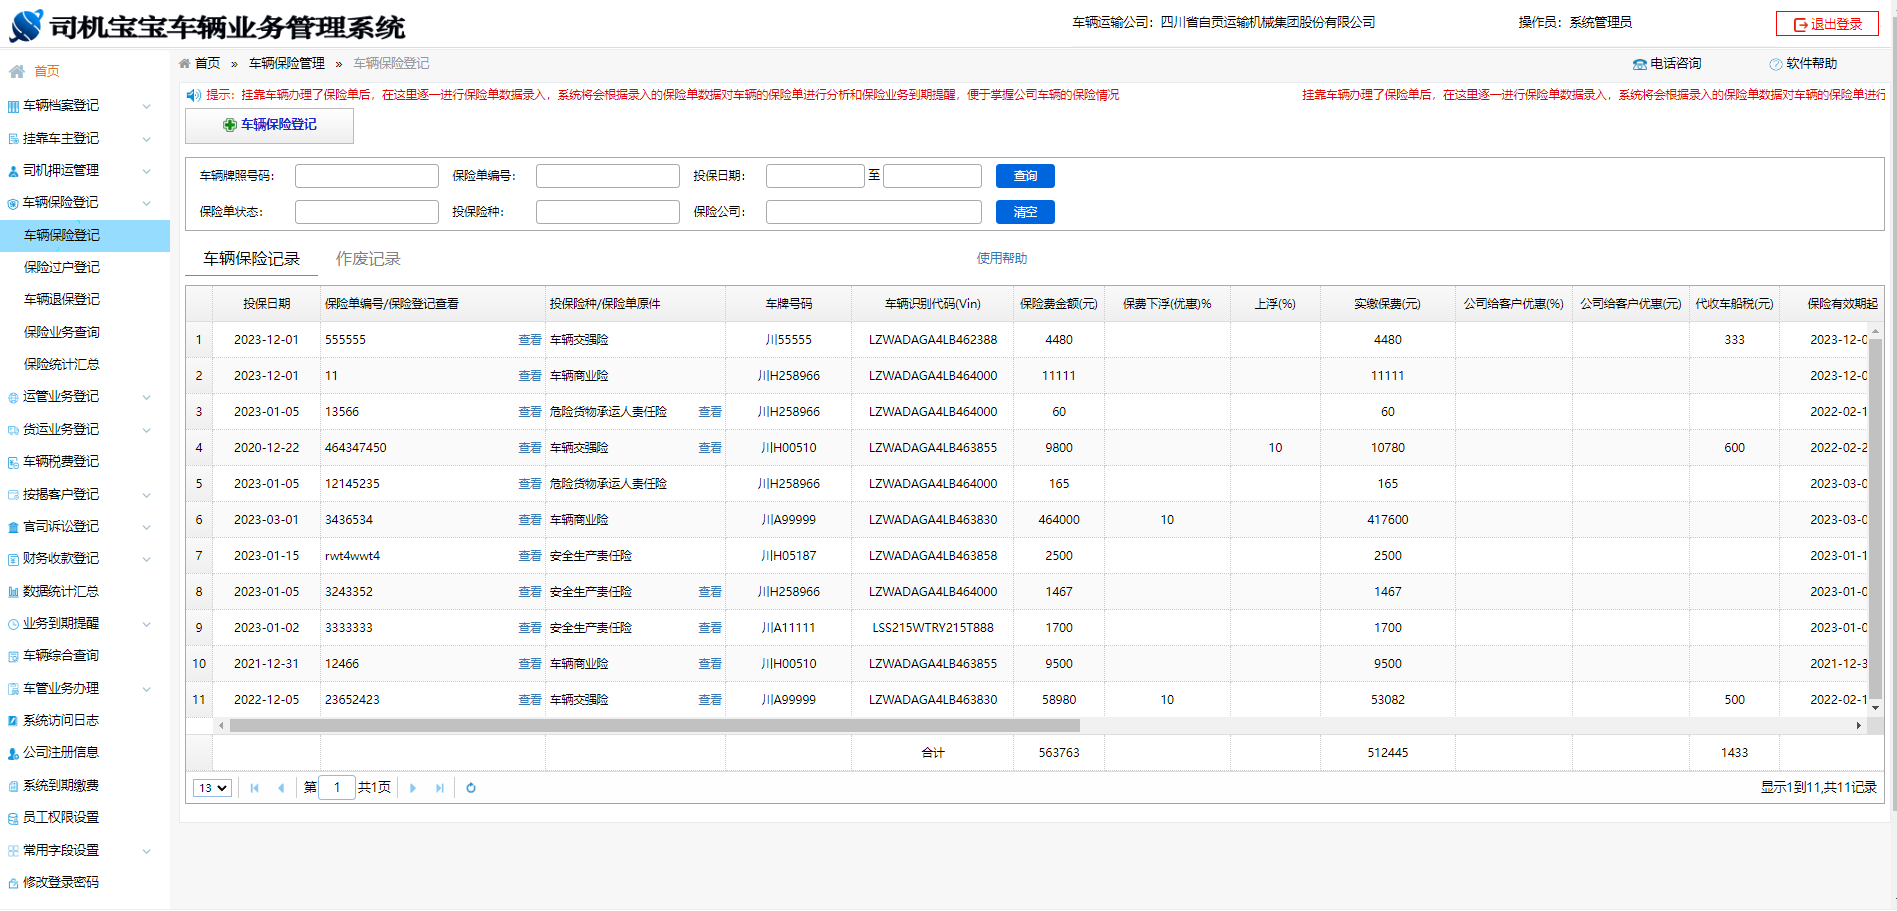Expand the 司机押运管理 menu chevron
Image resolution: width=1897 pixels, height=911 pixels.
click(147, 171)
